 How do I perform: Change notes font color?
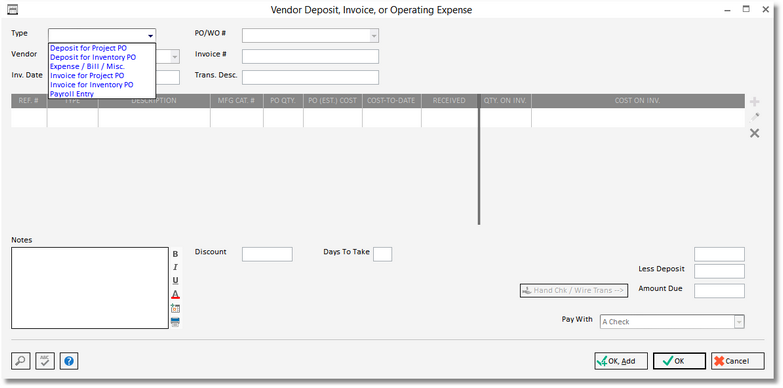pyautogui.click(x=175, y=294)
